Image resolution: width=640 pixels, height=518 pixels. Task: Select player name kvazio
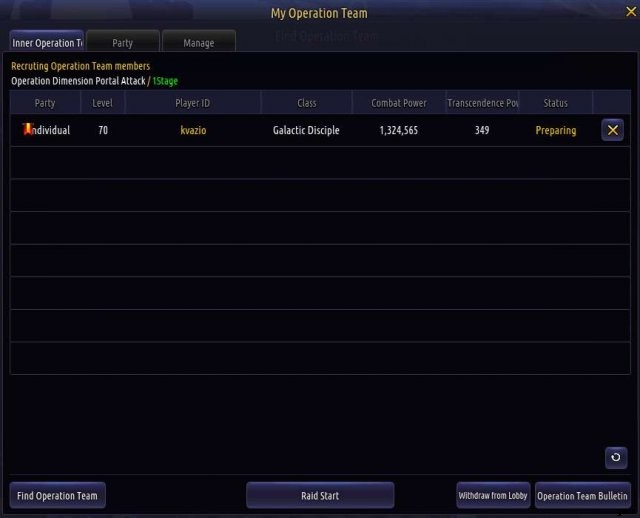[x=193, y=131]
